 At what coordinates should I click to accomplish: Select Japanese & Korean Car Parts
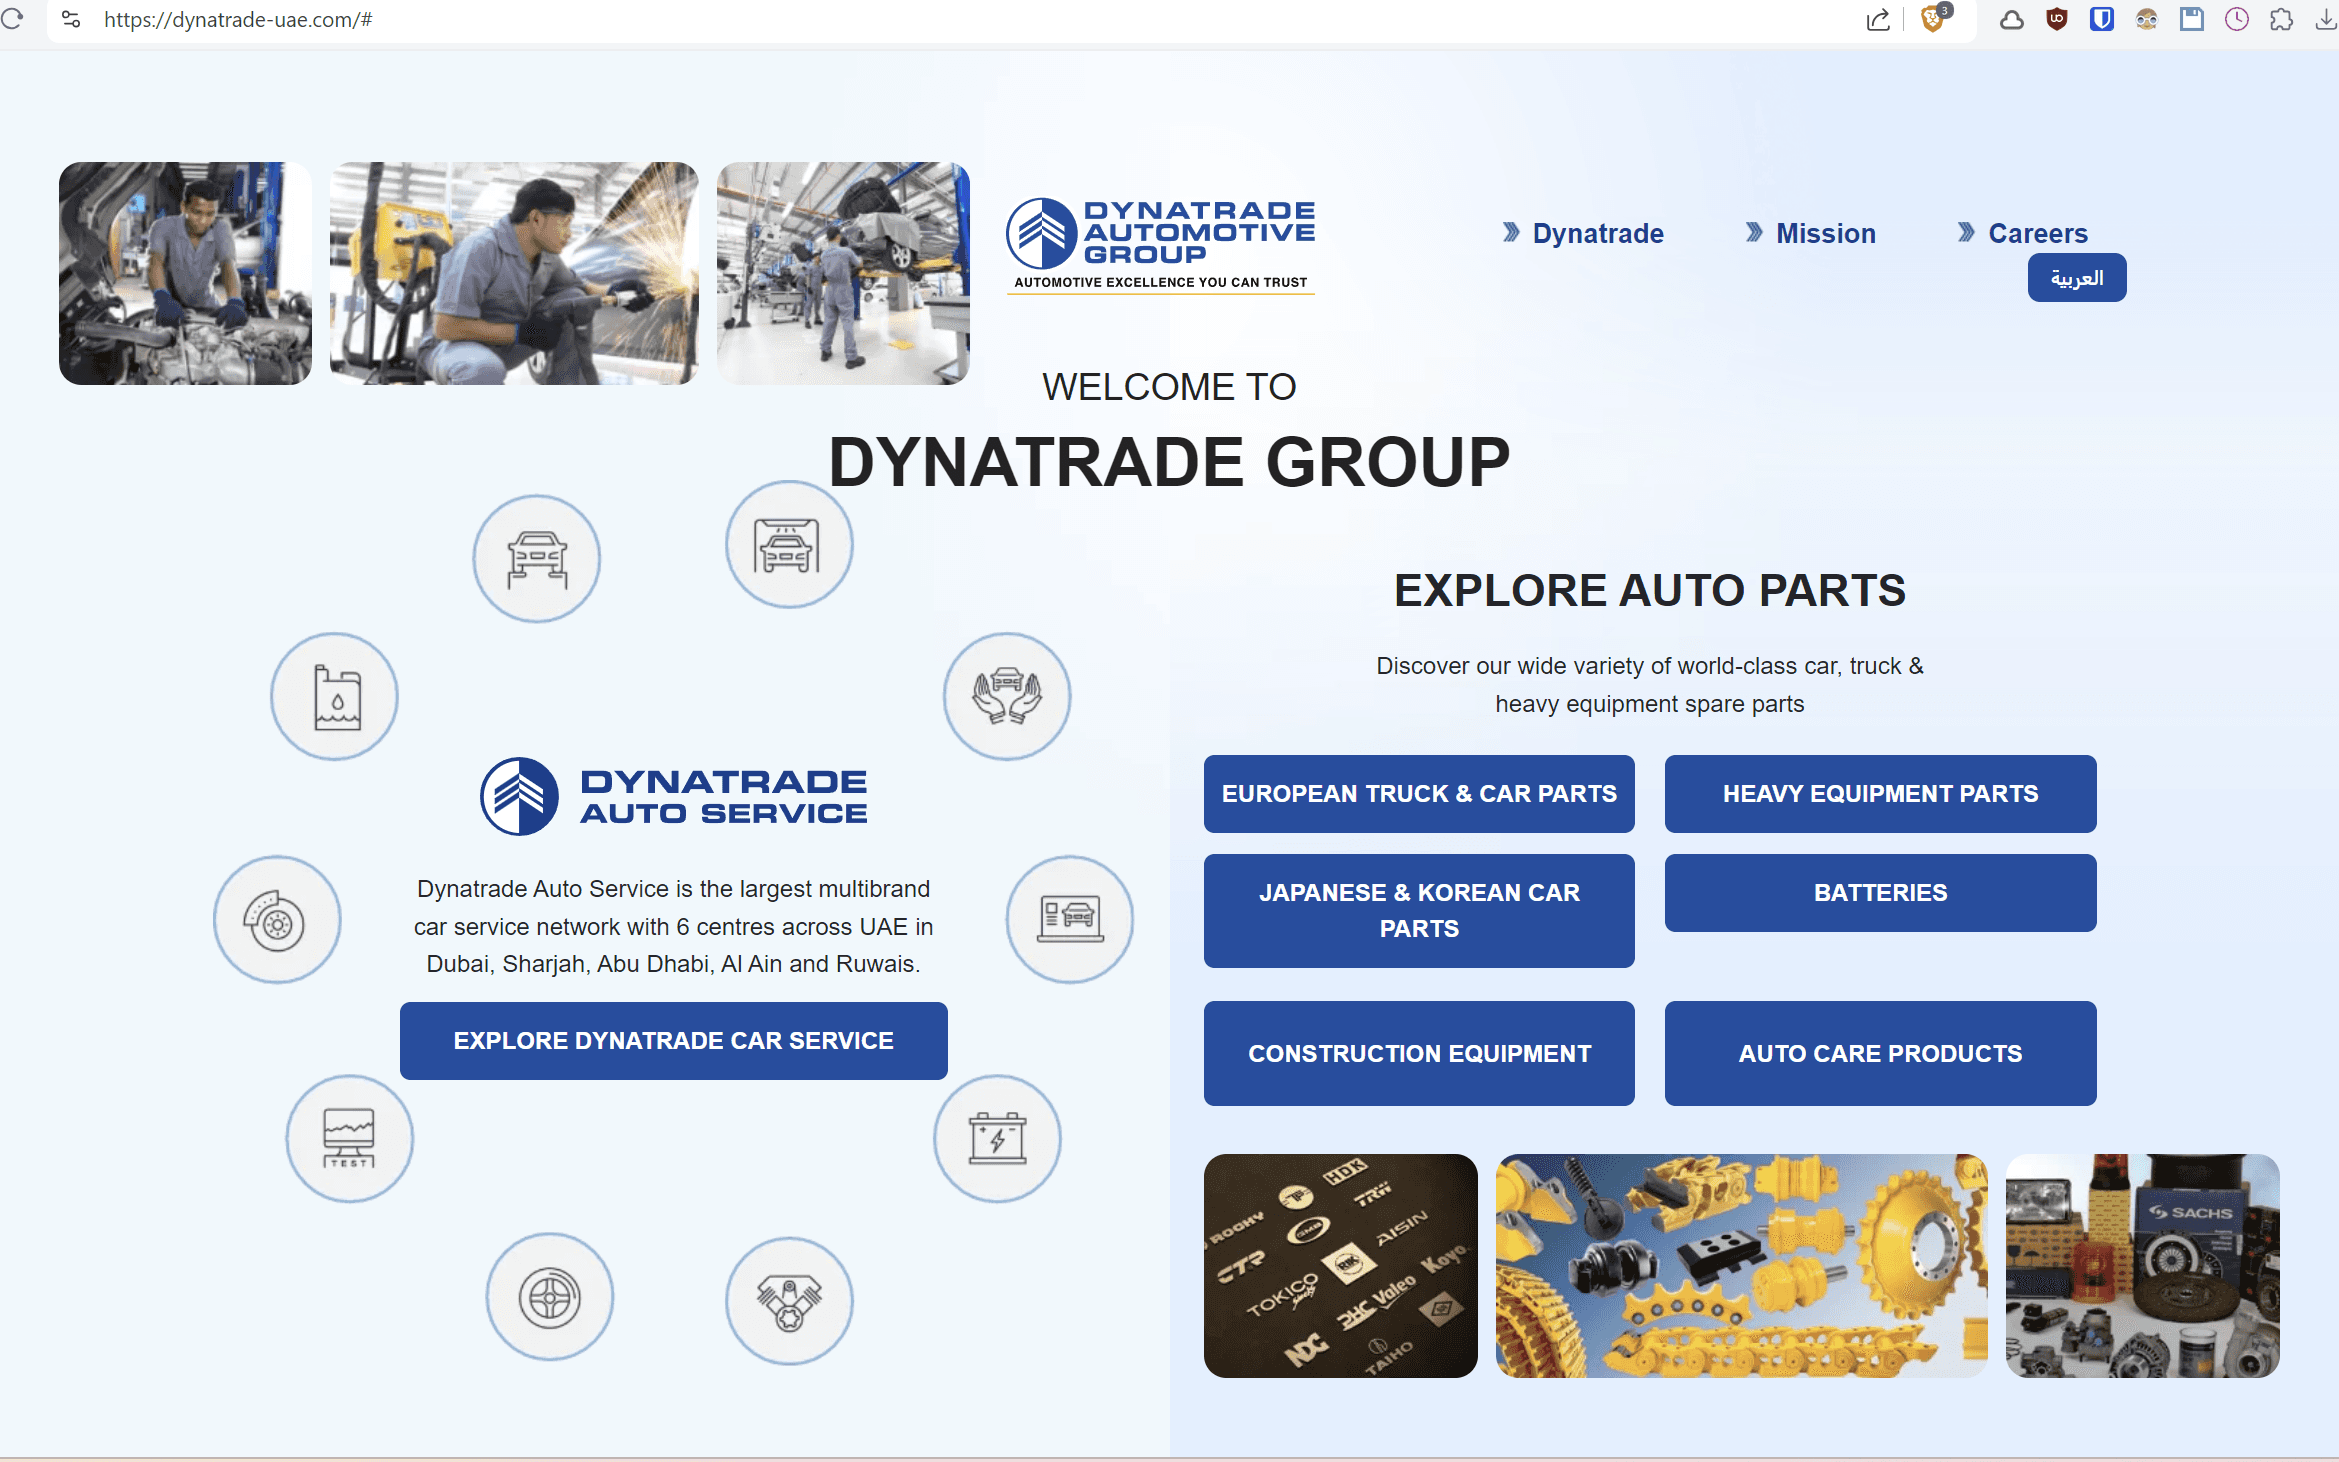point(1419,911)
